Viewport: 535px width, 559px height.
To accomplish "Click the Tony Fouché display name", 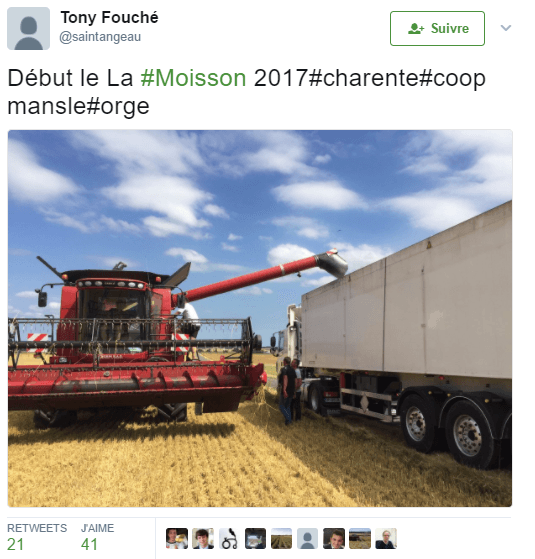I will click(x=109, y=17).
